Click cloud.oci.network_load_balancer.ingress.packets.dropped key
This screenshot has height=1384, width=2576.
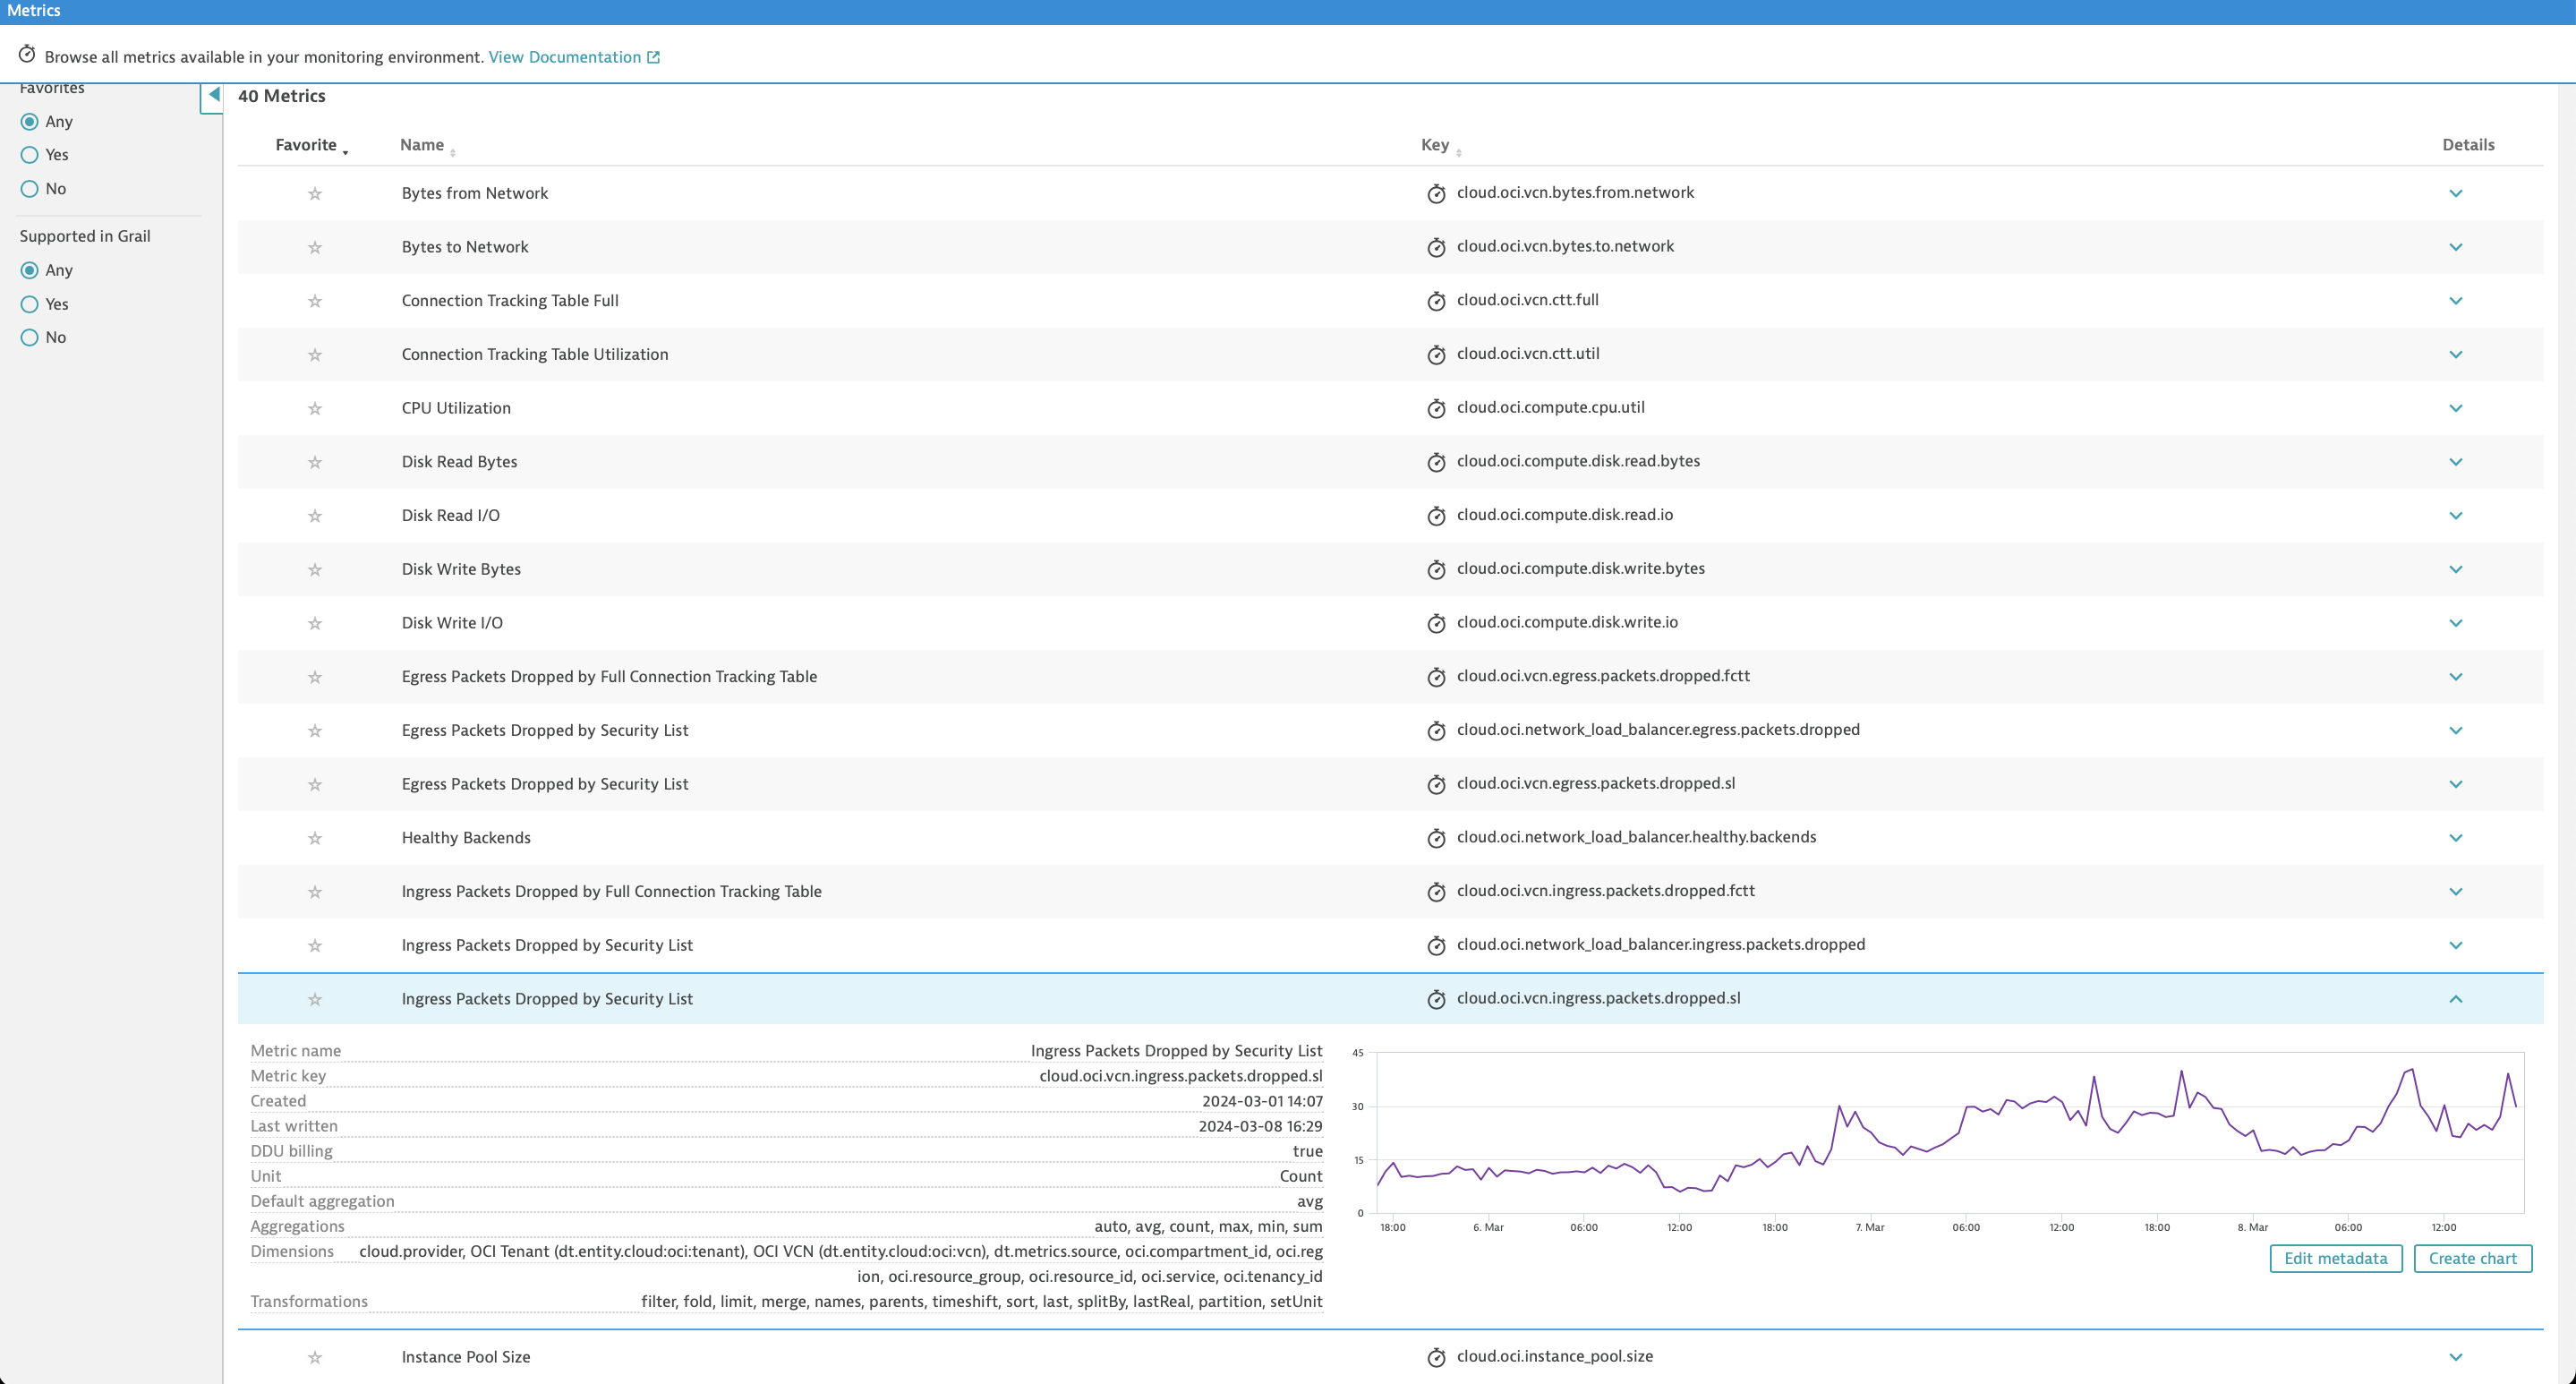[x=1660, y=945]
